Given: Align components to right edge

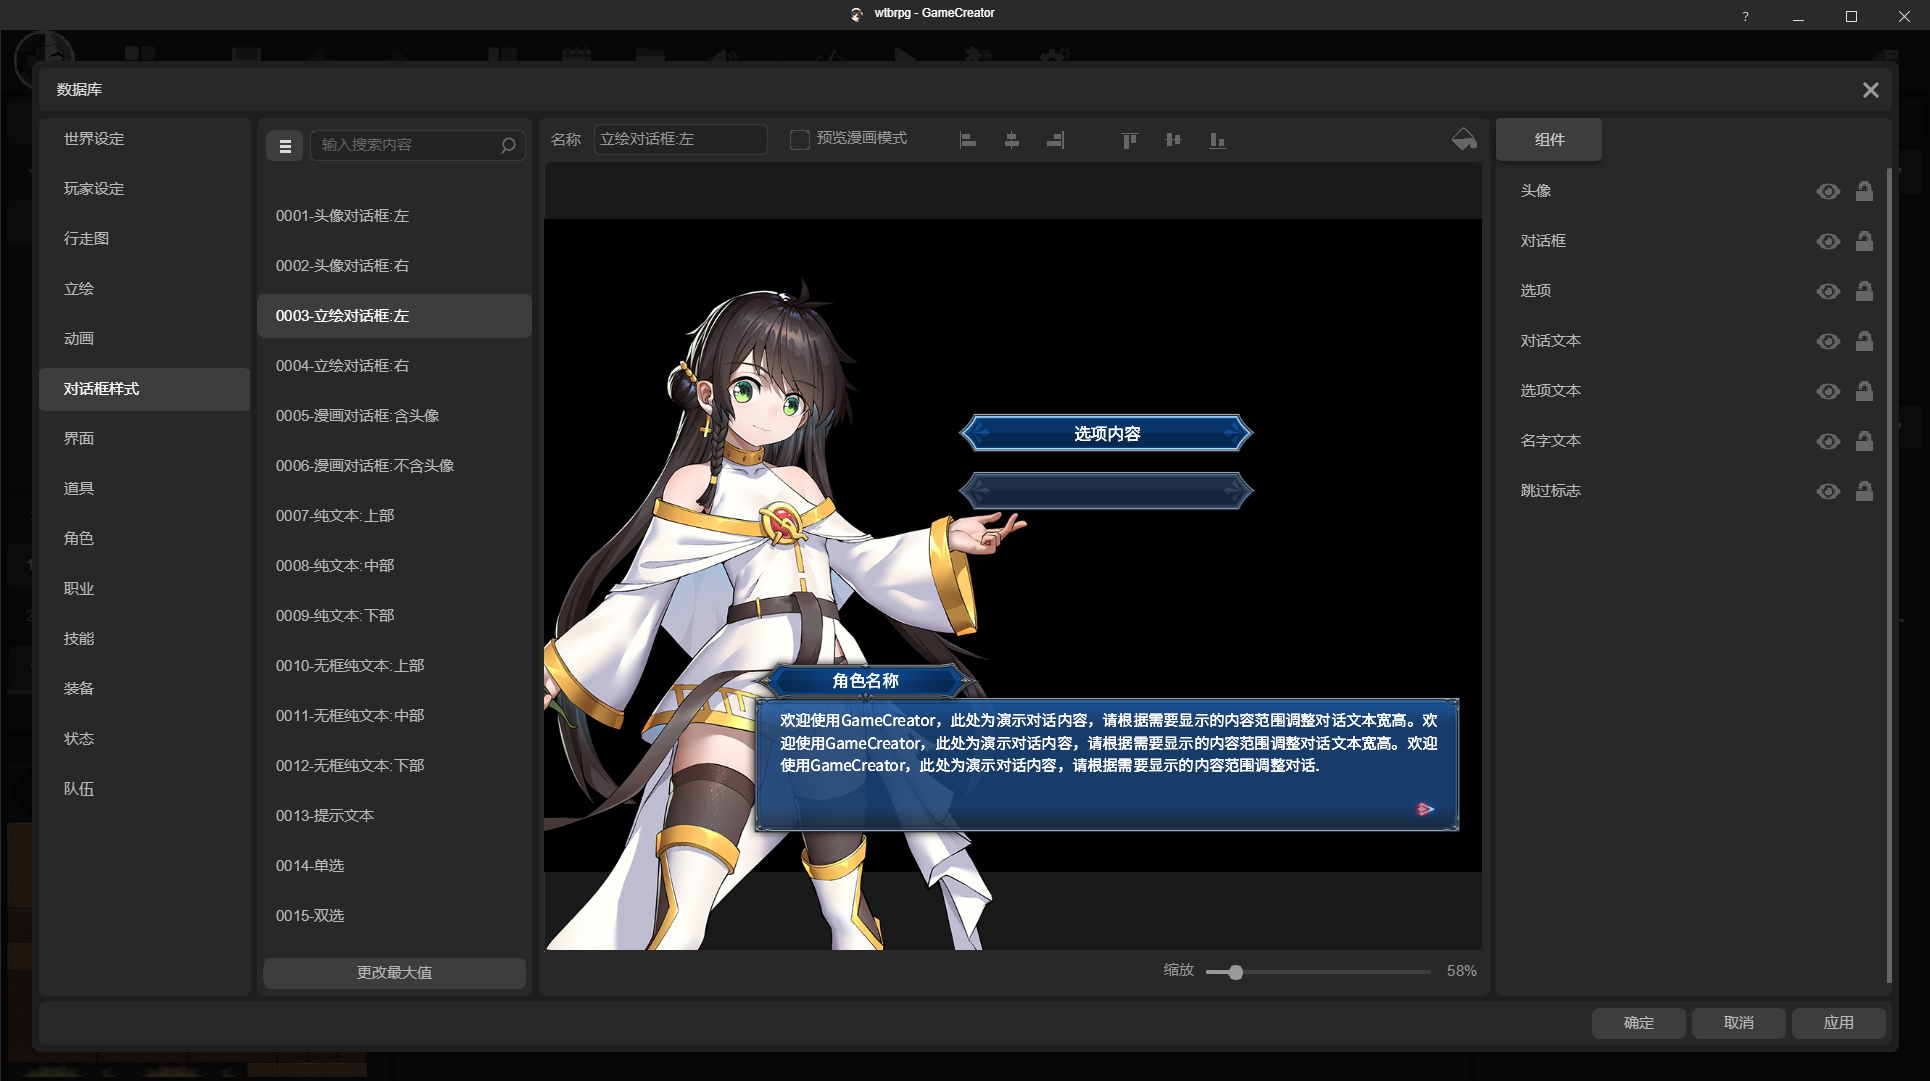Looking at the screenshot, I should [1055, 140].
